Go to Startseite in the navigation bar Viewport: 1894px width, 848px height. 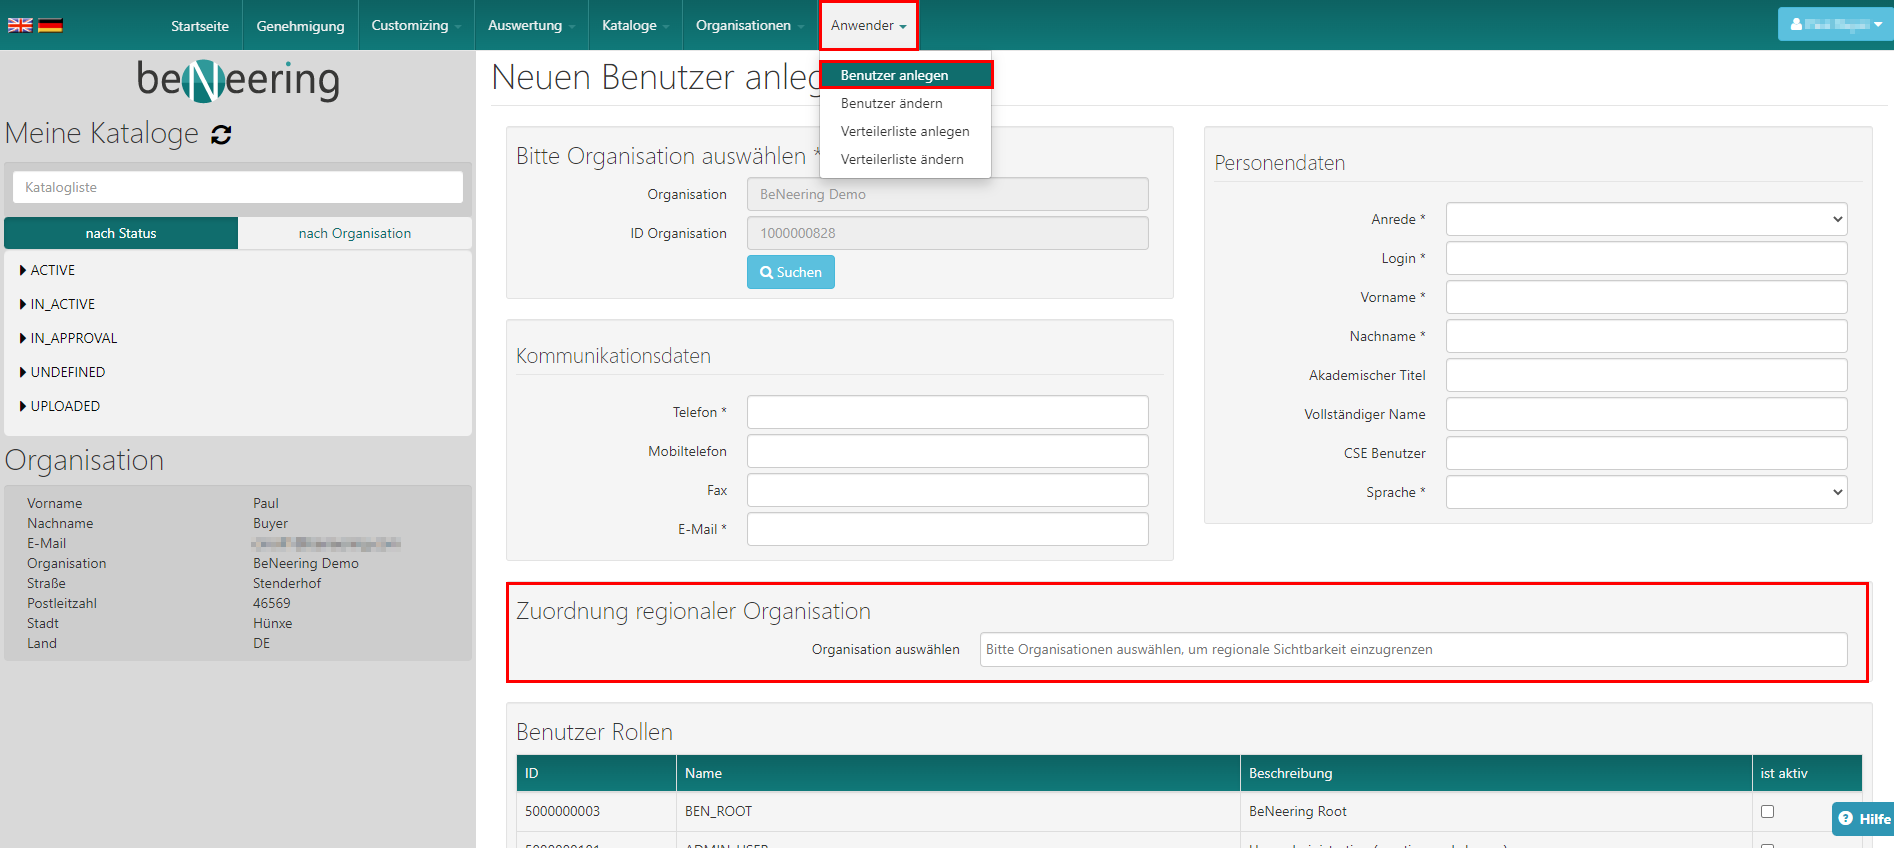tap(200, 26)
